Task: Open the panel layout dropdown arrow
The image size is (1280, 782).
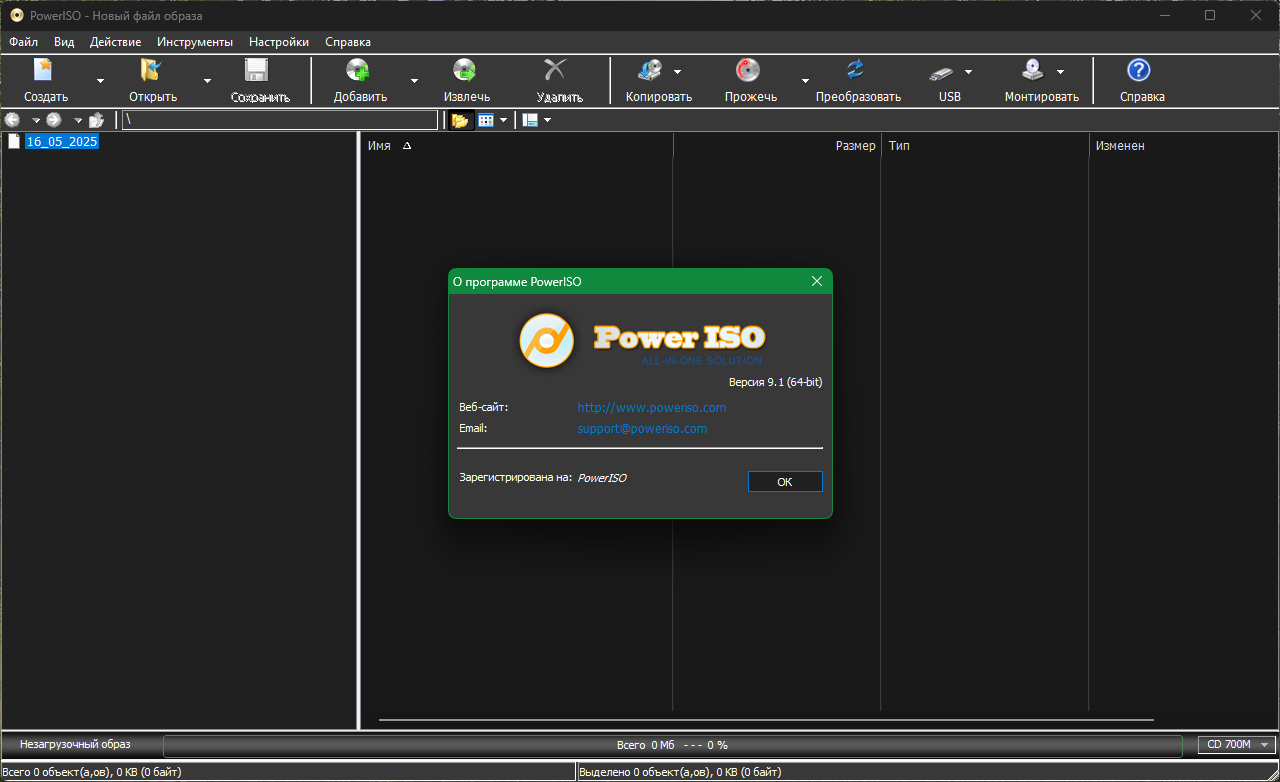Action: tap(547, 120)
